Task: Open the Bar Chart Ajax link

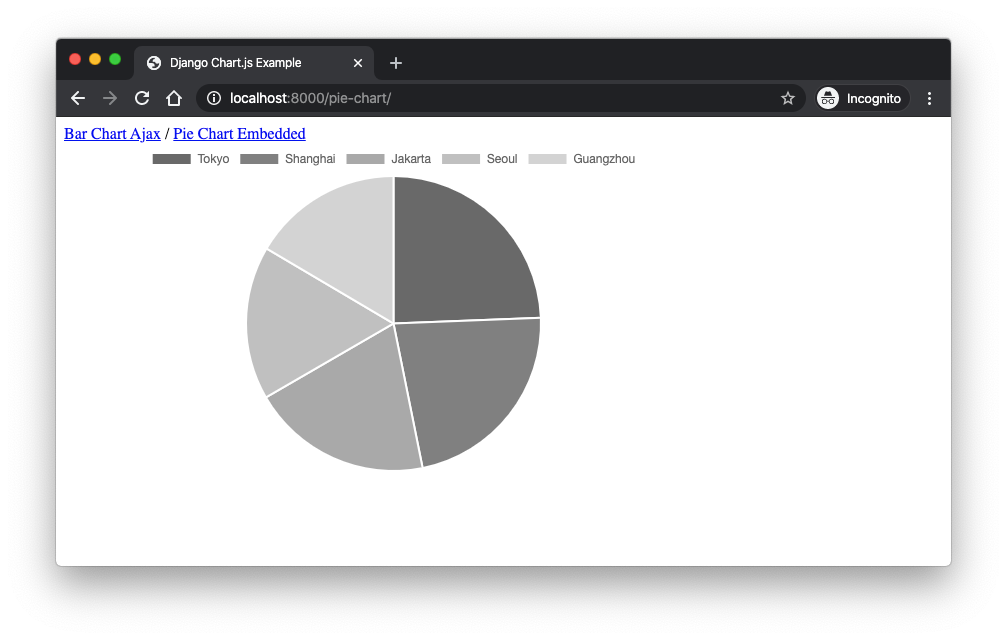Action: pos(112,133)
